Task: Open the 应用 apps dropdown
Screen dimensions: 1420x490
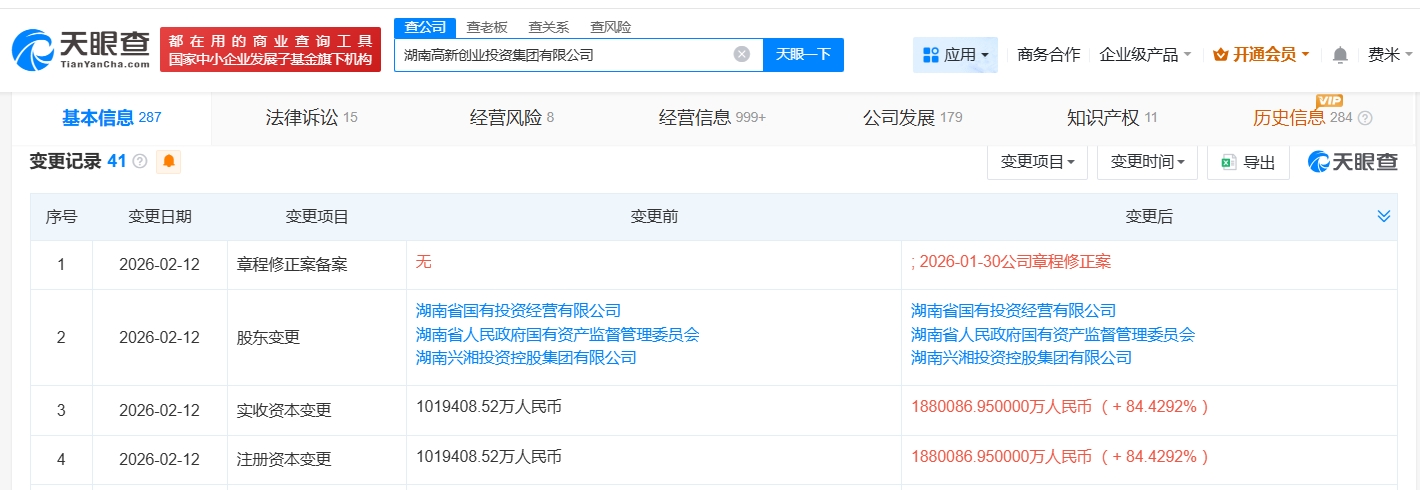Action: pos(955,55)
